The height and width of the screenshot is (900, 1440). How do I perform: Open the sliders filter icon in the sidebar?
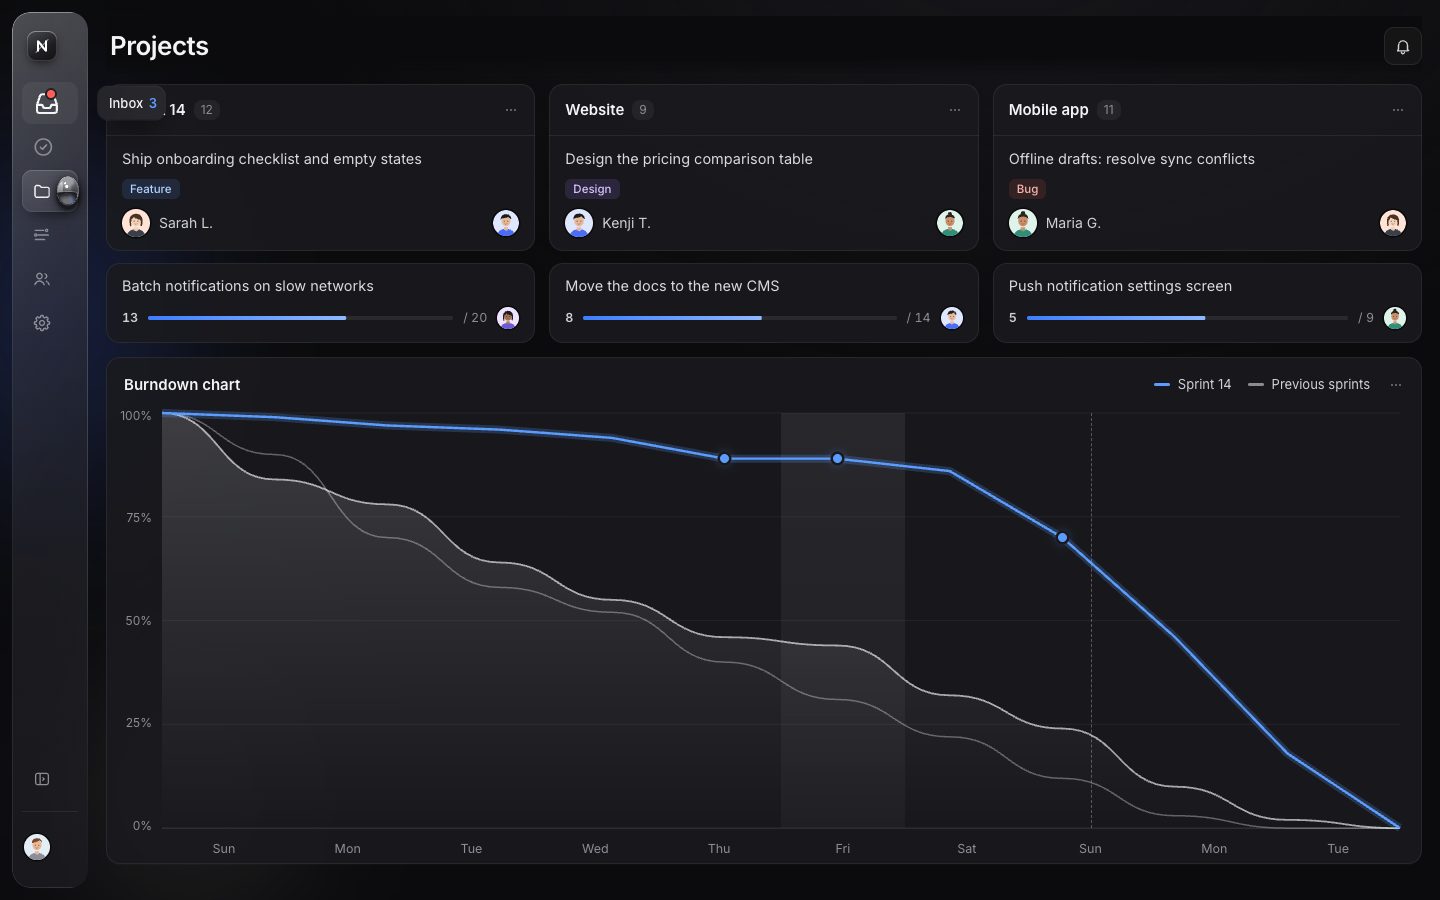(42, 235)
